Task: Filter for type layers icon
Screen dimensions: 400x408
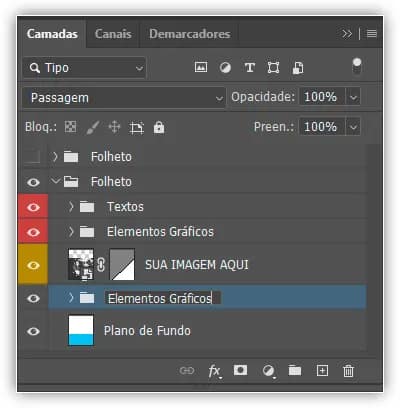Action: pos(250,68)
